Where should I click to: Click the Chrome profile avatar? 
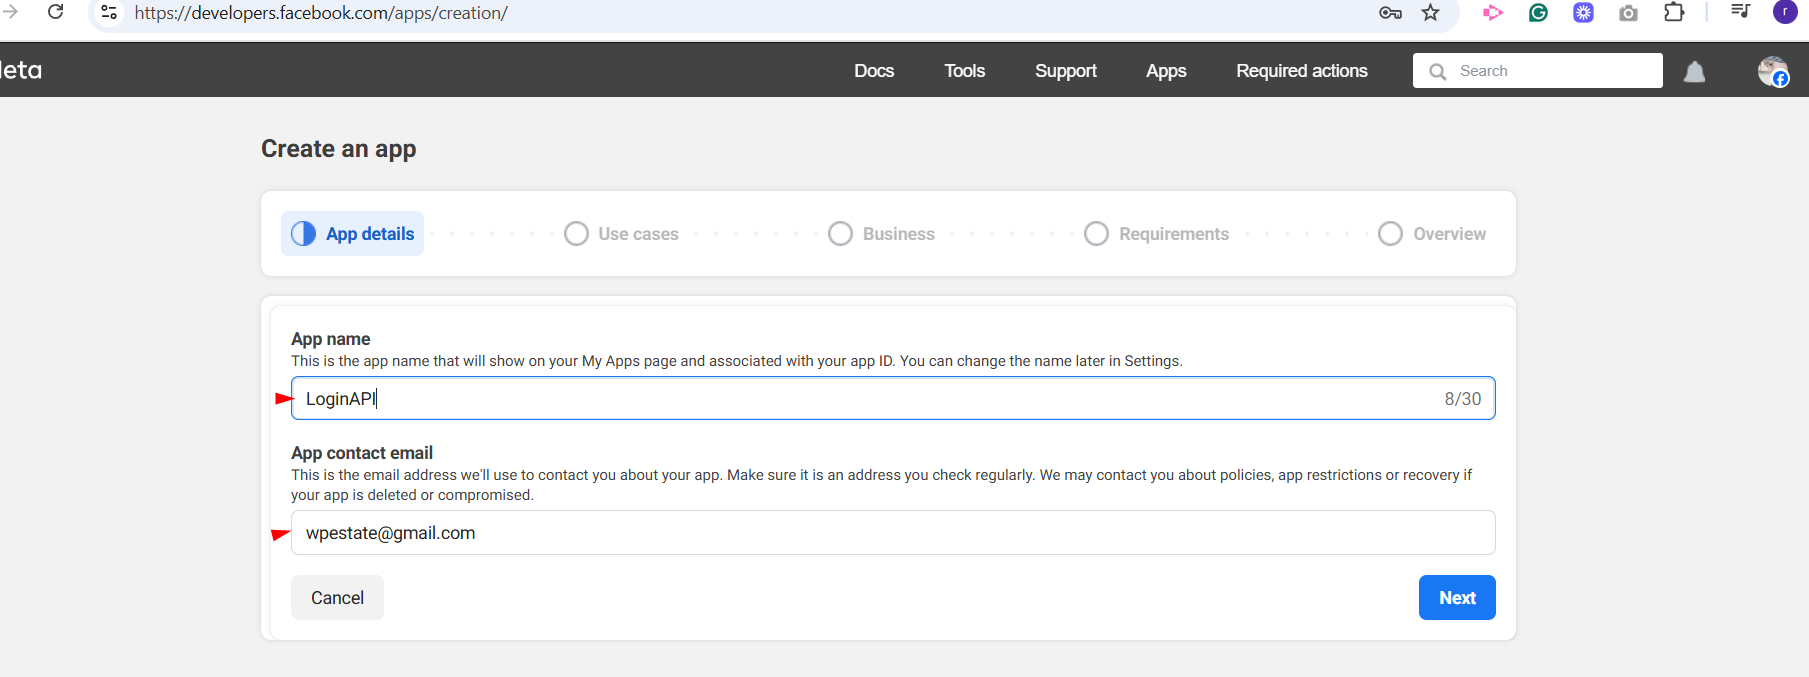(1784, 13)
